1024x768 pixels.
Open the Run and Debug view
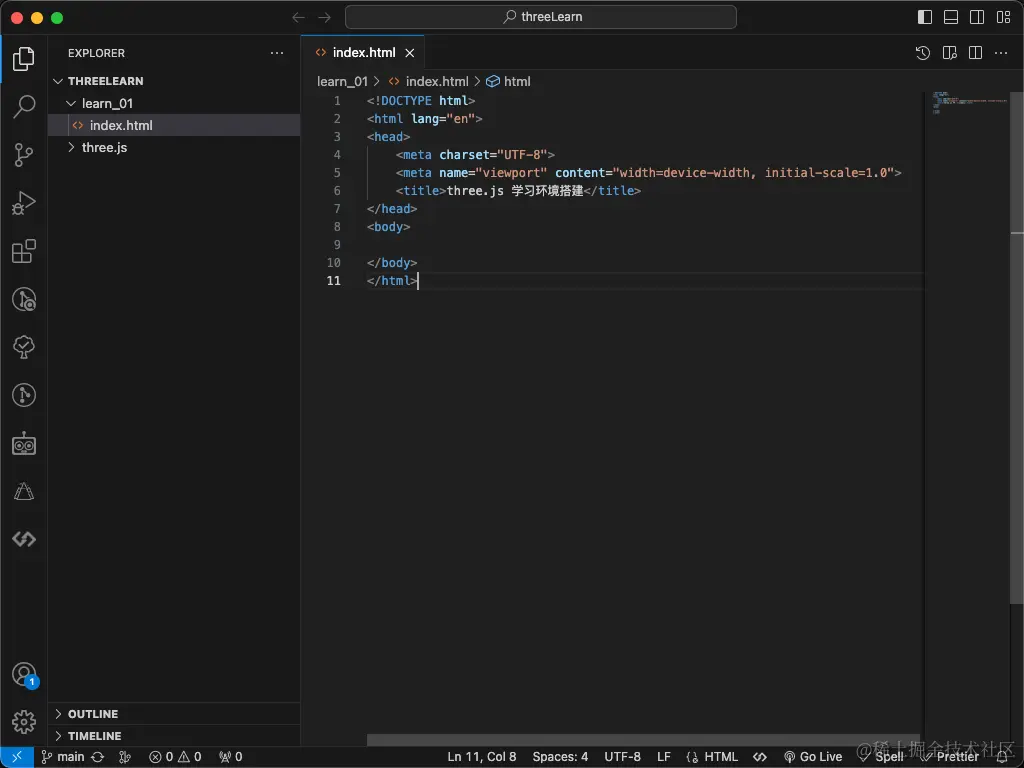24,203
